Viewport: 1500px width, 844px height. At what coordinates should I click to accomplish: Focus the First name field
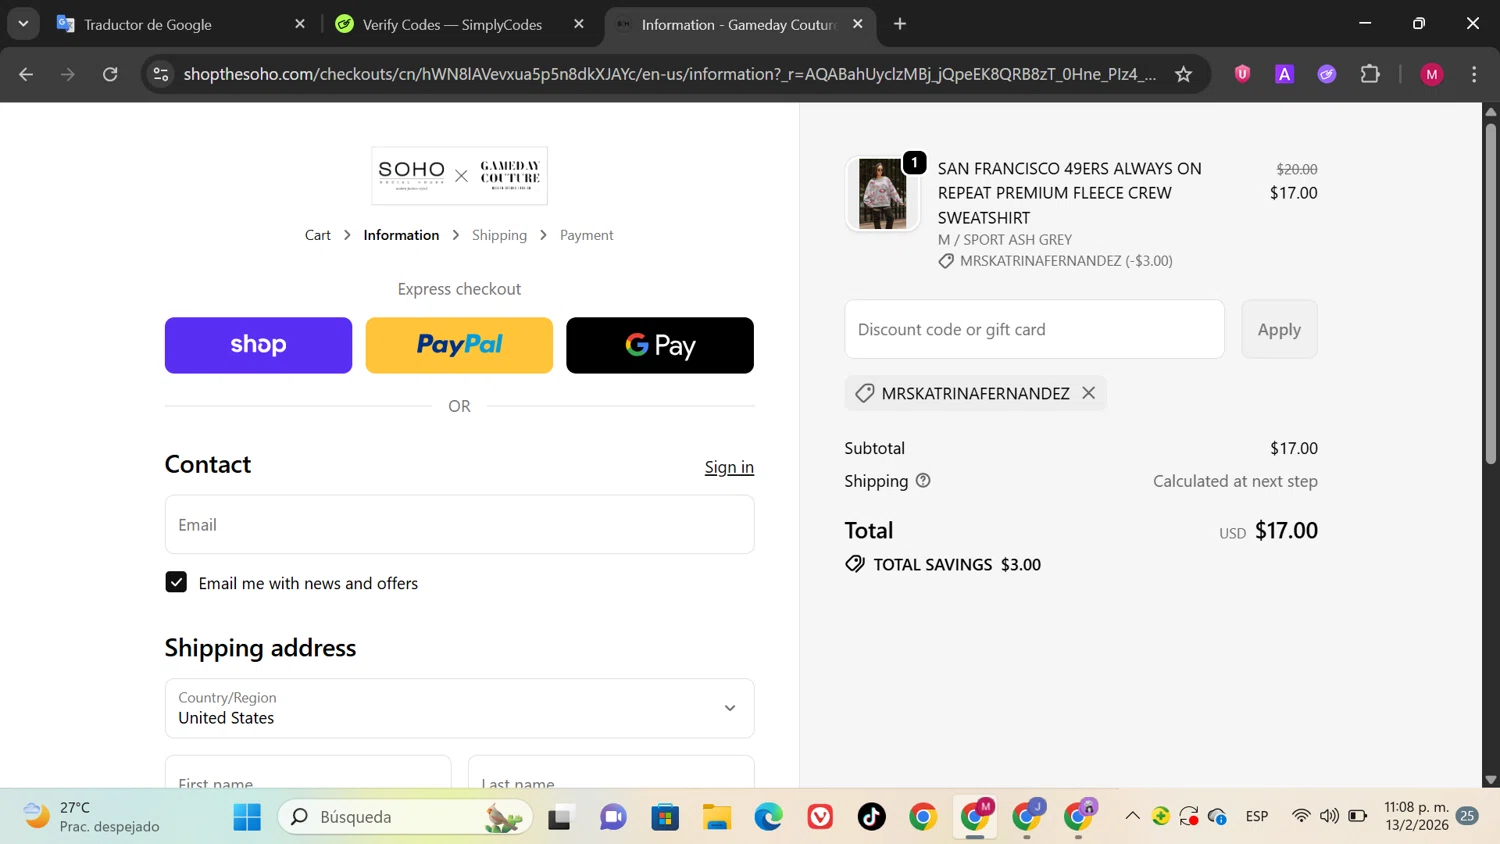[x=308, y=772]
